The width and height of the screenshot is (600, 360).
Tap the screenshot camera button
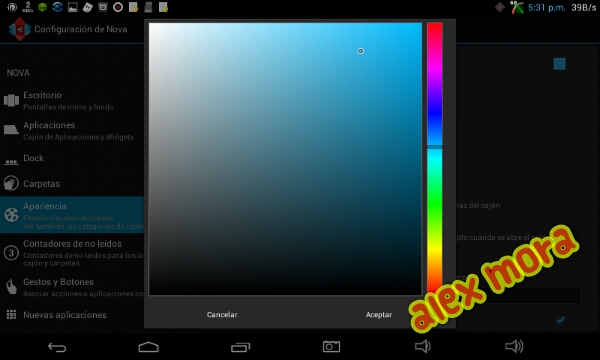[x=331, y=347]
